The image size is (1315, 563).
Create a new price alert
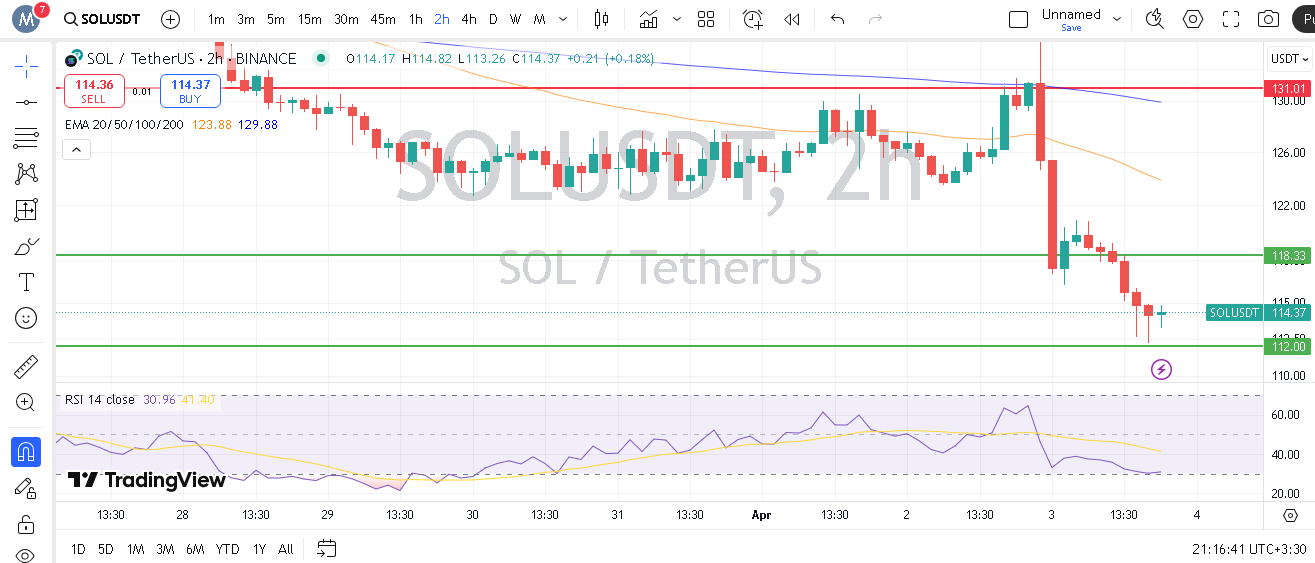[753, 19]
